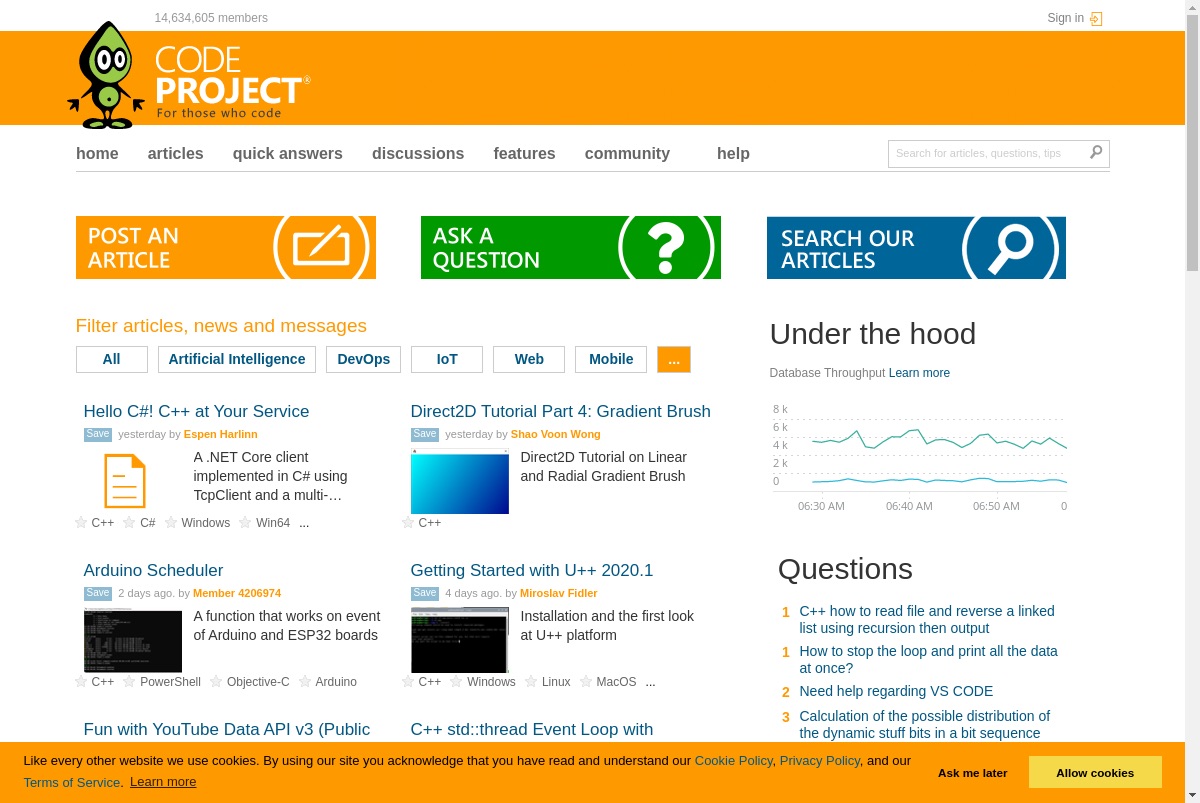Select the Mobile filter
1200x803 pixels.
[x=611, y=359]
